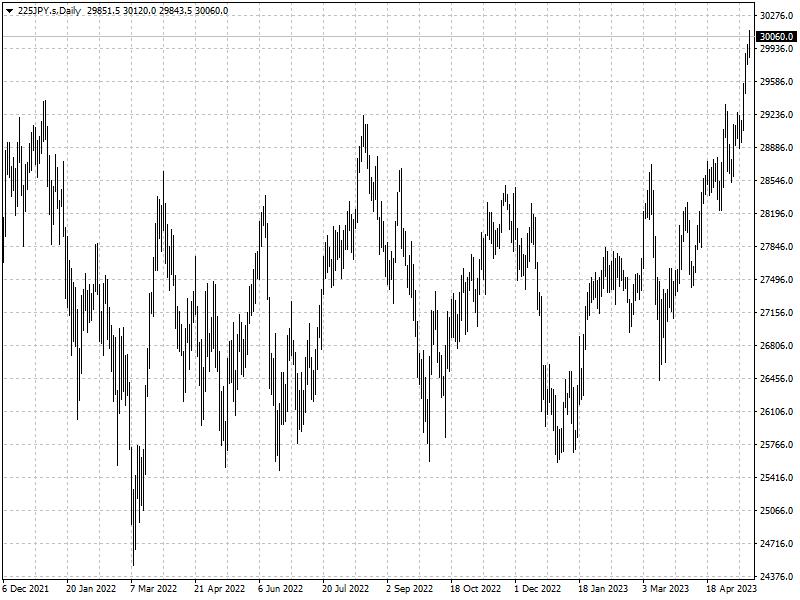The width and height of the screenshot is (800, 600).
Task: Click the 18 Oct 2022 date label
Action: (x=475, y=589)
